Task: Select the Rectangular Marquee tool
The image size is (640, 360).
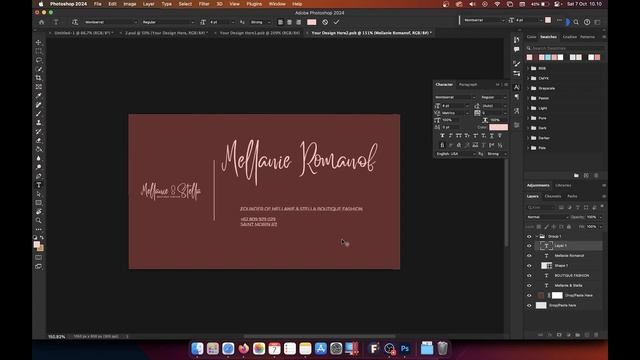Action: [39, 51]
